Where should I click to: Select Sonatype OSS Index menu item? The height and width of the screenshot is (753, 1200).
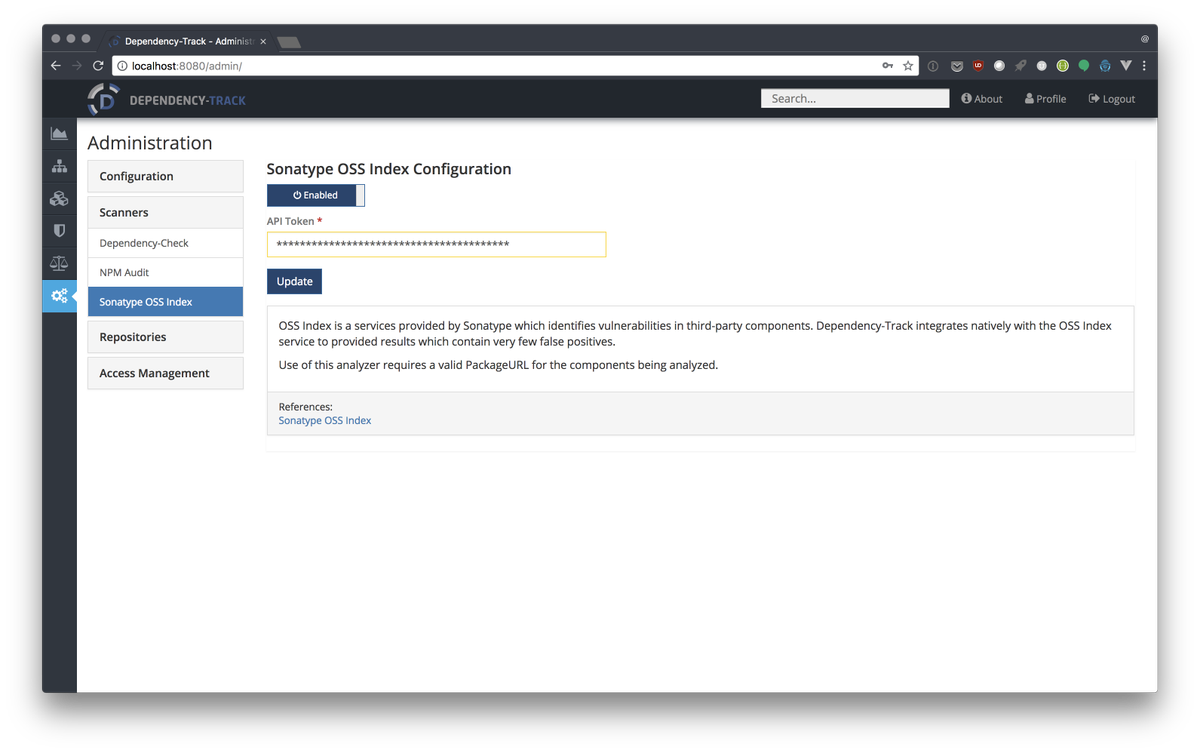[165, 301]
